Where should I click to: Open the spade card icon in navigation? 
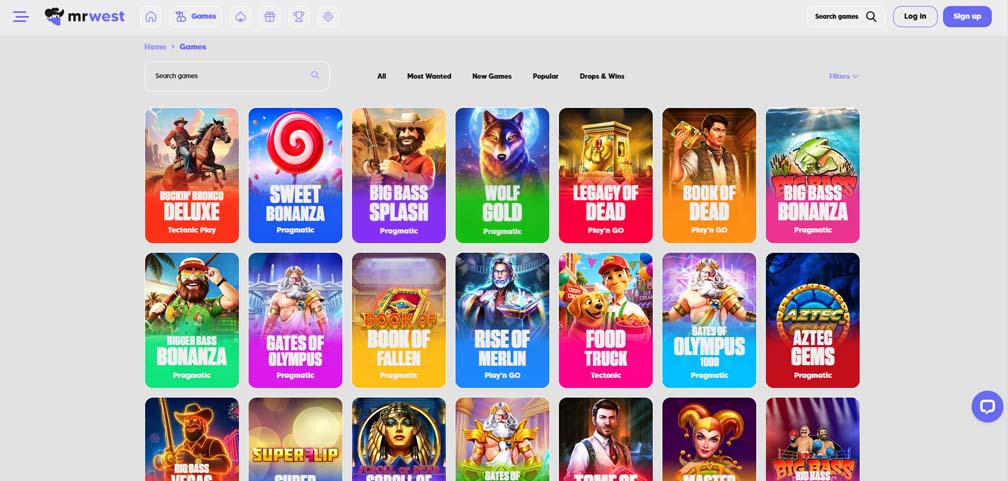(x=240, y=17)
